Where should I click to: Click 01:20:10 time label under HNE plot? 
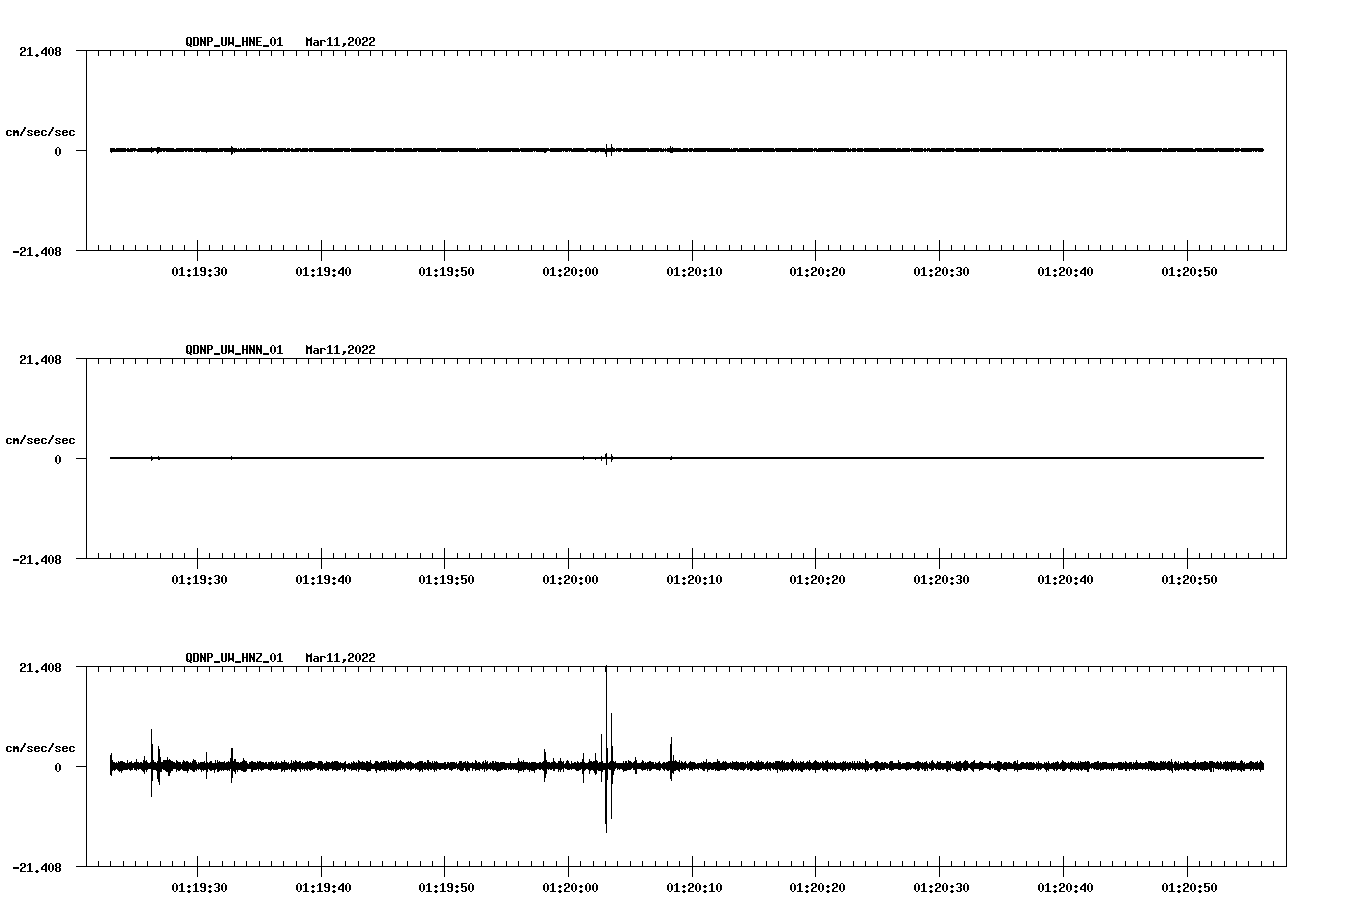pyautogui.click(x=693, y=272)
